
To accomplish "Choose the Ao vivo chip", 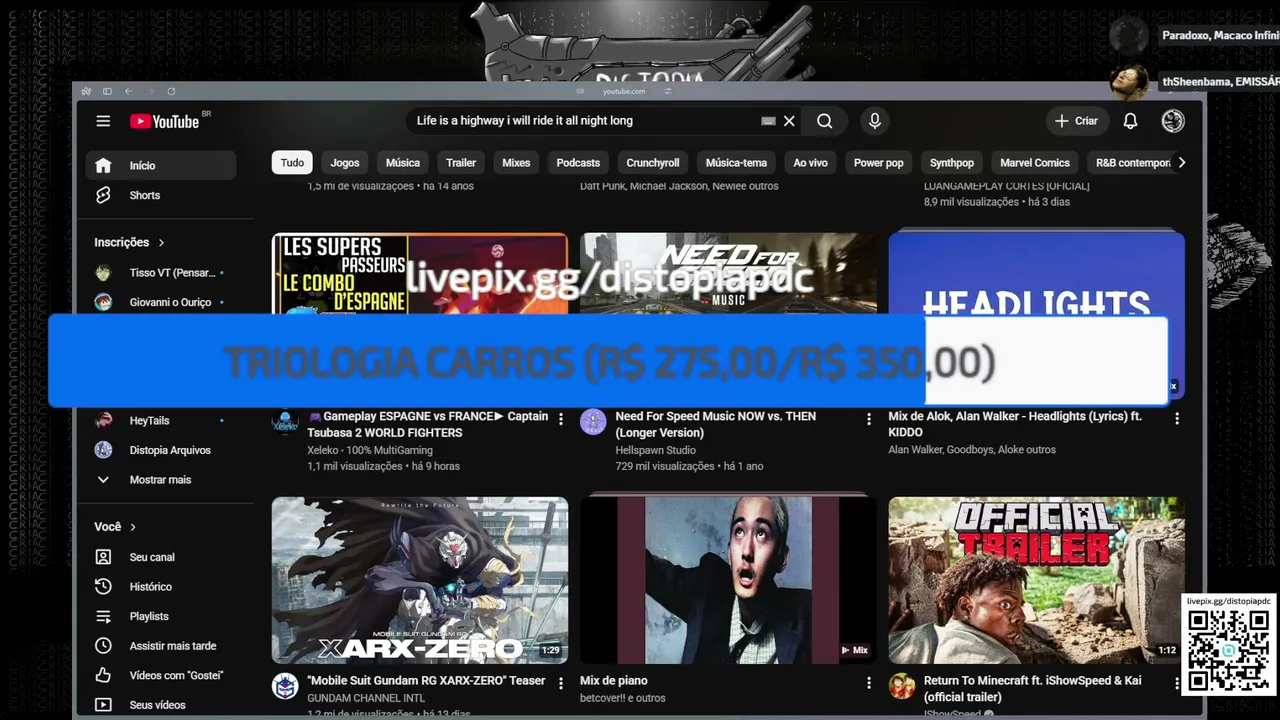I will tap(811, 163).
